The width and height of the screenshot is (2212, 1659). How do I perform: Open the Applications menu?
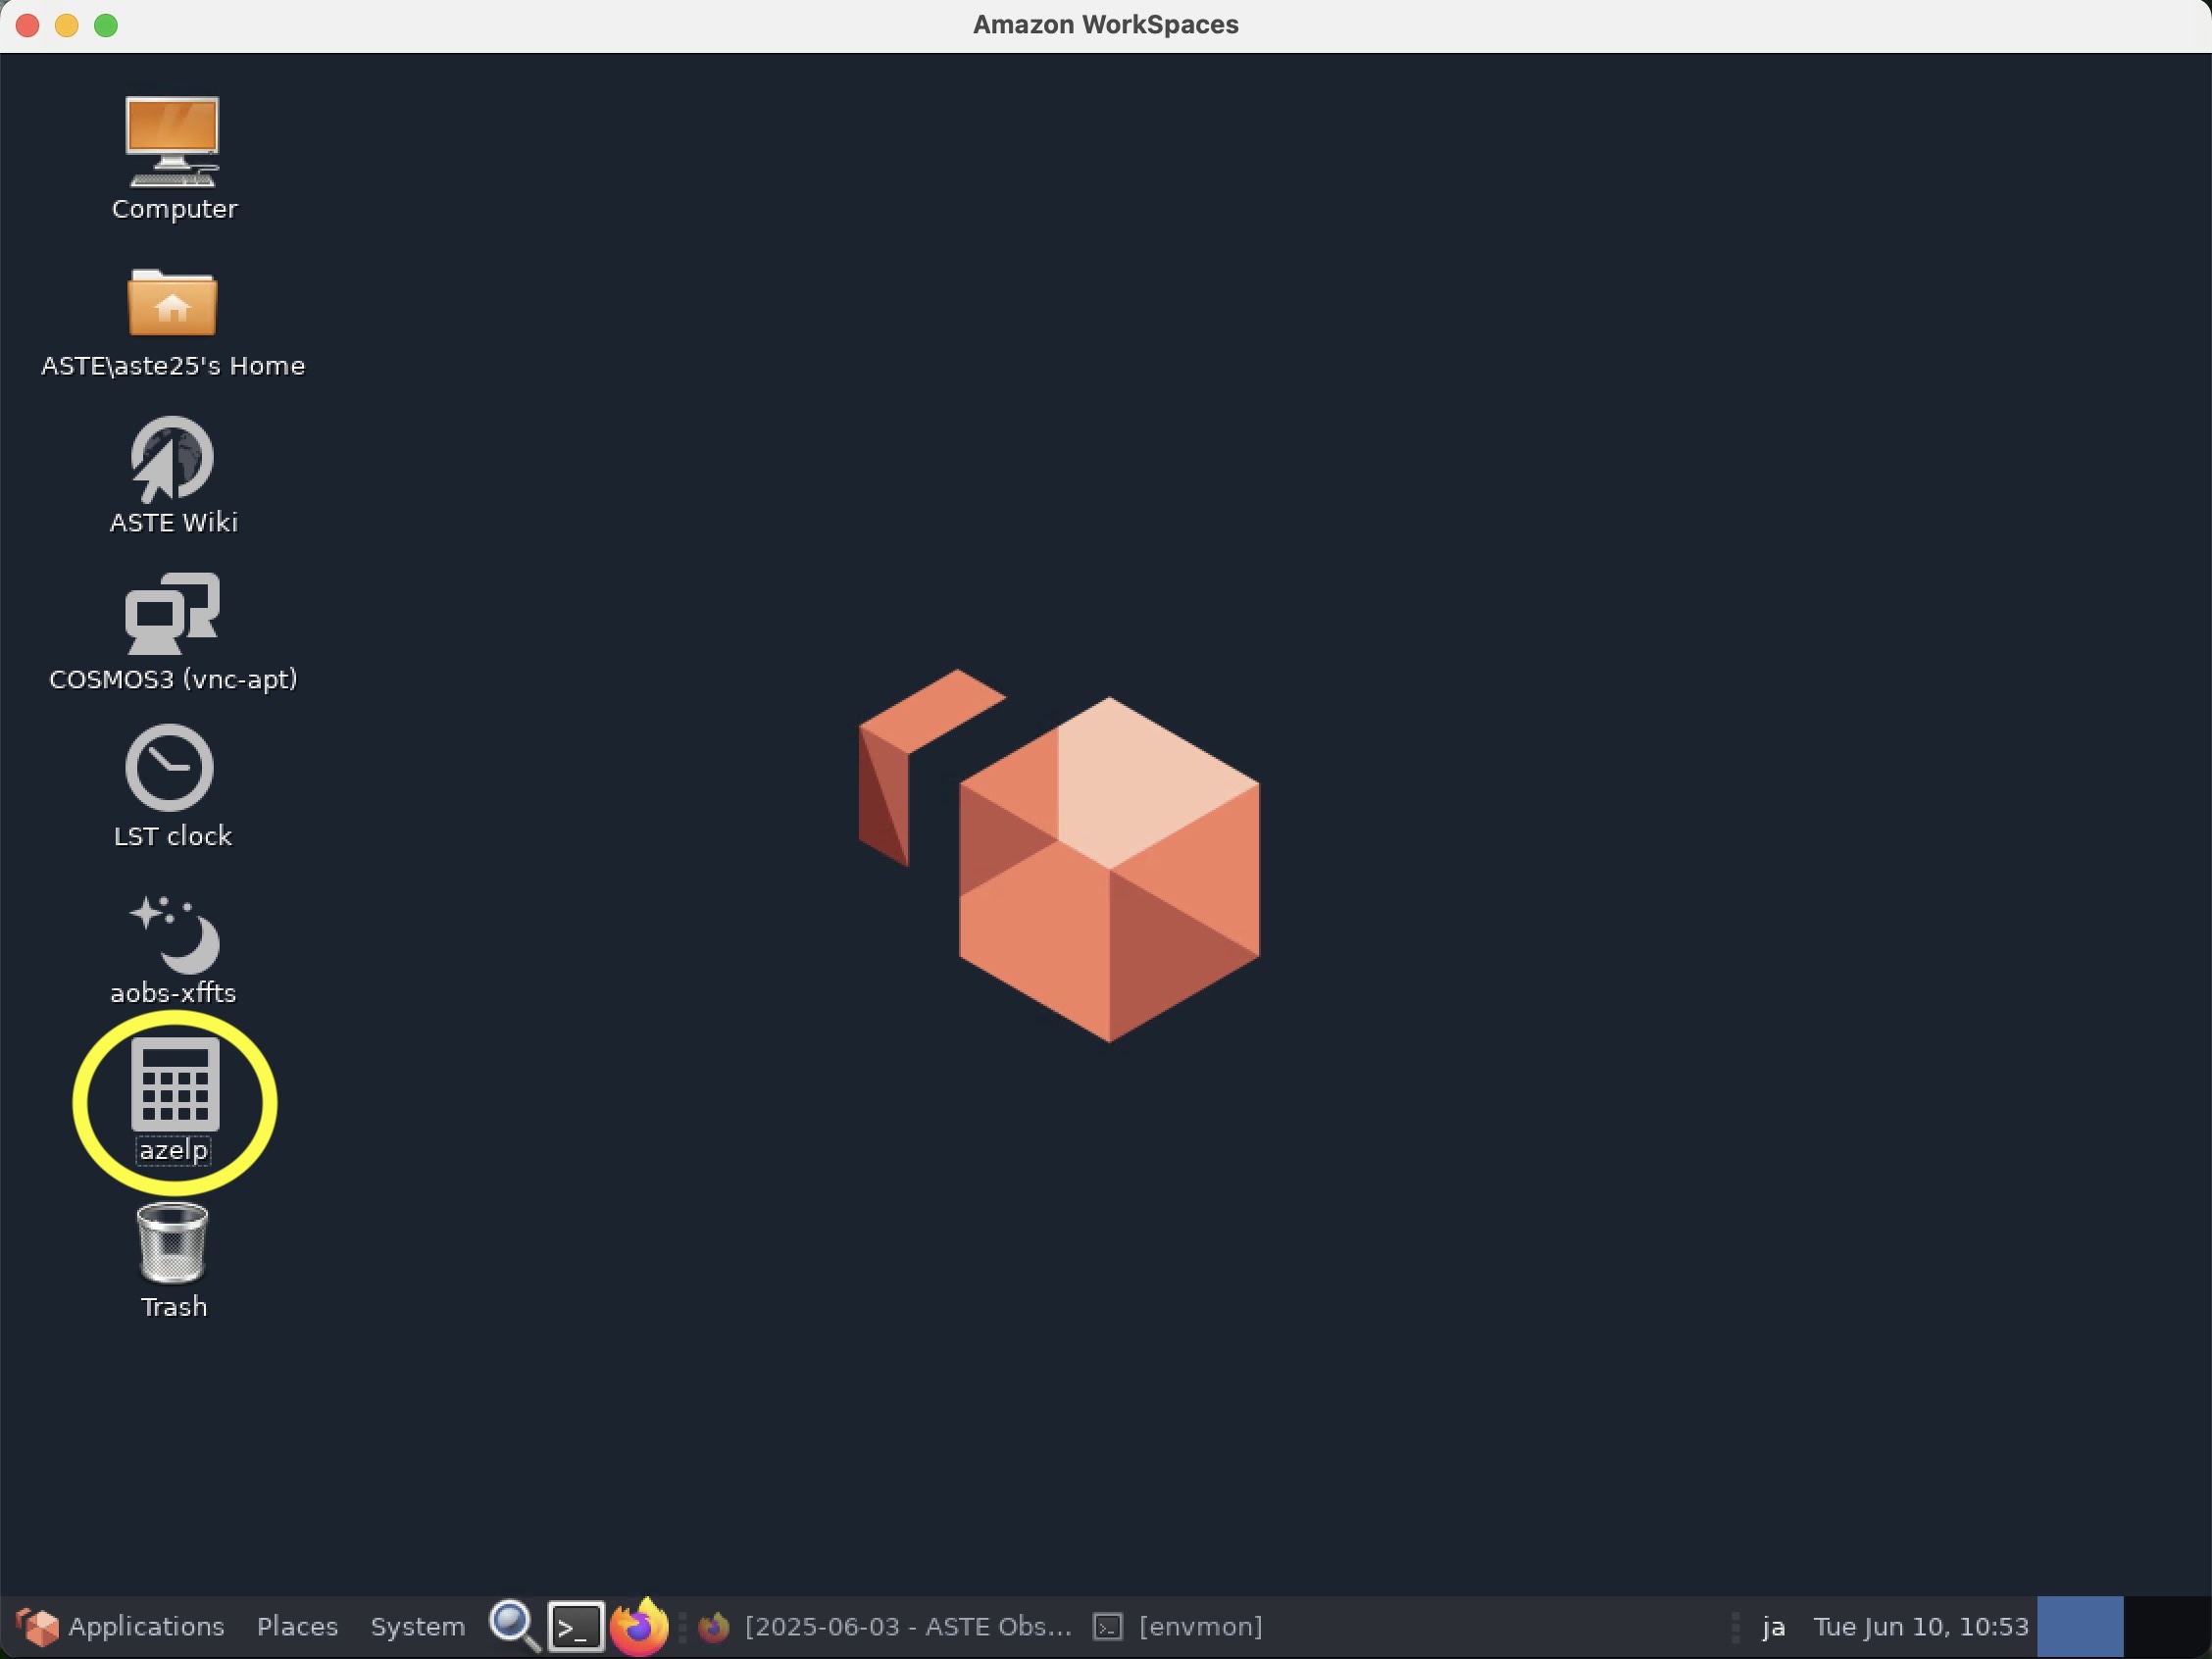pyautogui.click(x=122, y=1627)
